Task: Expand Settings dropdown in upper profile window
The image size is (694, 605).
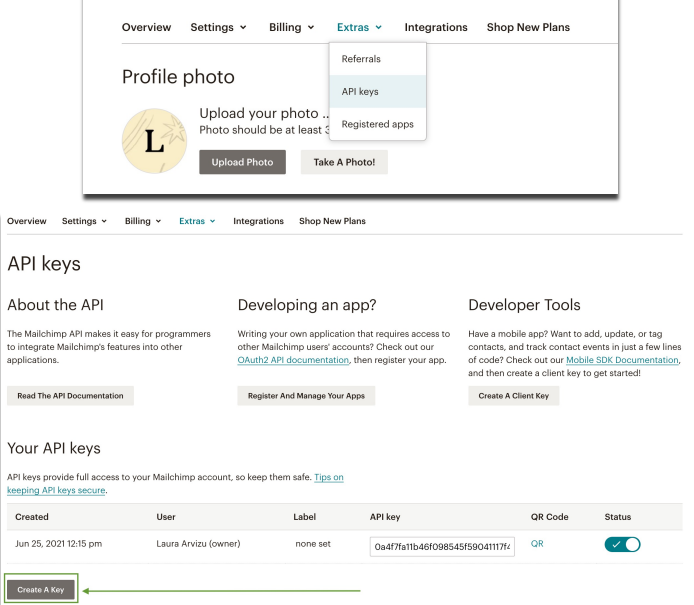Action: [x=218, y=27]
